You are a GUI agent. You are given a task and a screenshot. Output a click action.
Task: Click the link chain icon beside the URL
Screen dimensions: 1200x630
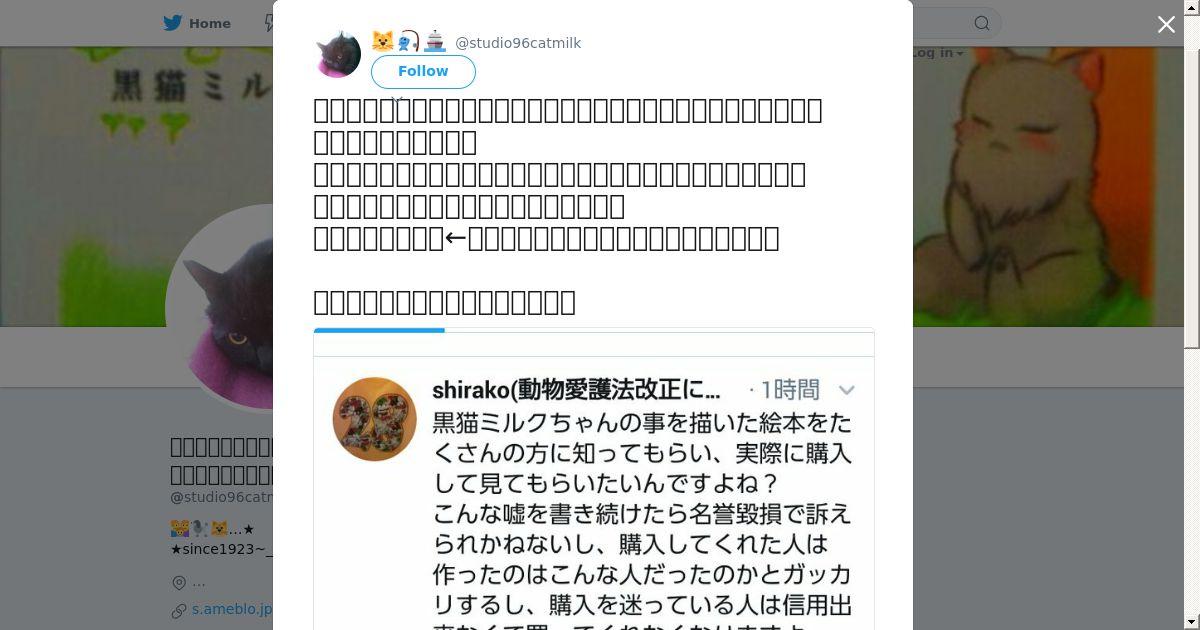pyautogui.click(x=179, y=609)
